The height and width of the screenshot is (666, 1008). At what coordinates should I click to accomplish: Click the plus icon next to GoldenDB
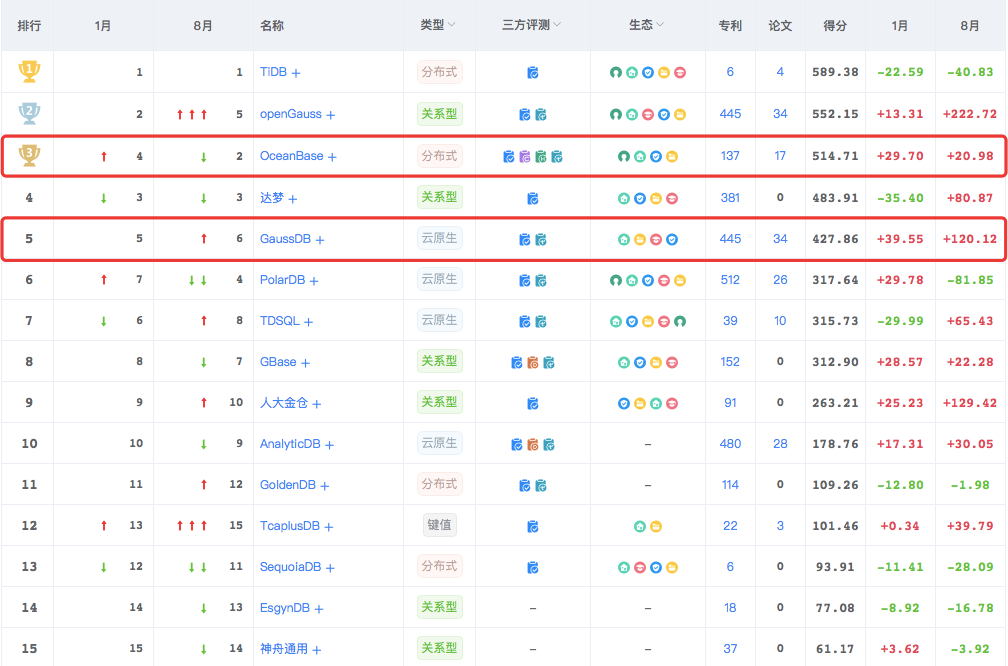tap(325, 486)
